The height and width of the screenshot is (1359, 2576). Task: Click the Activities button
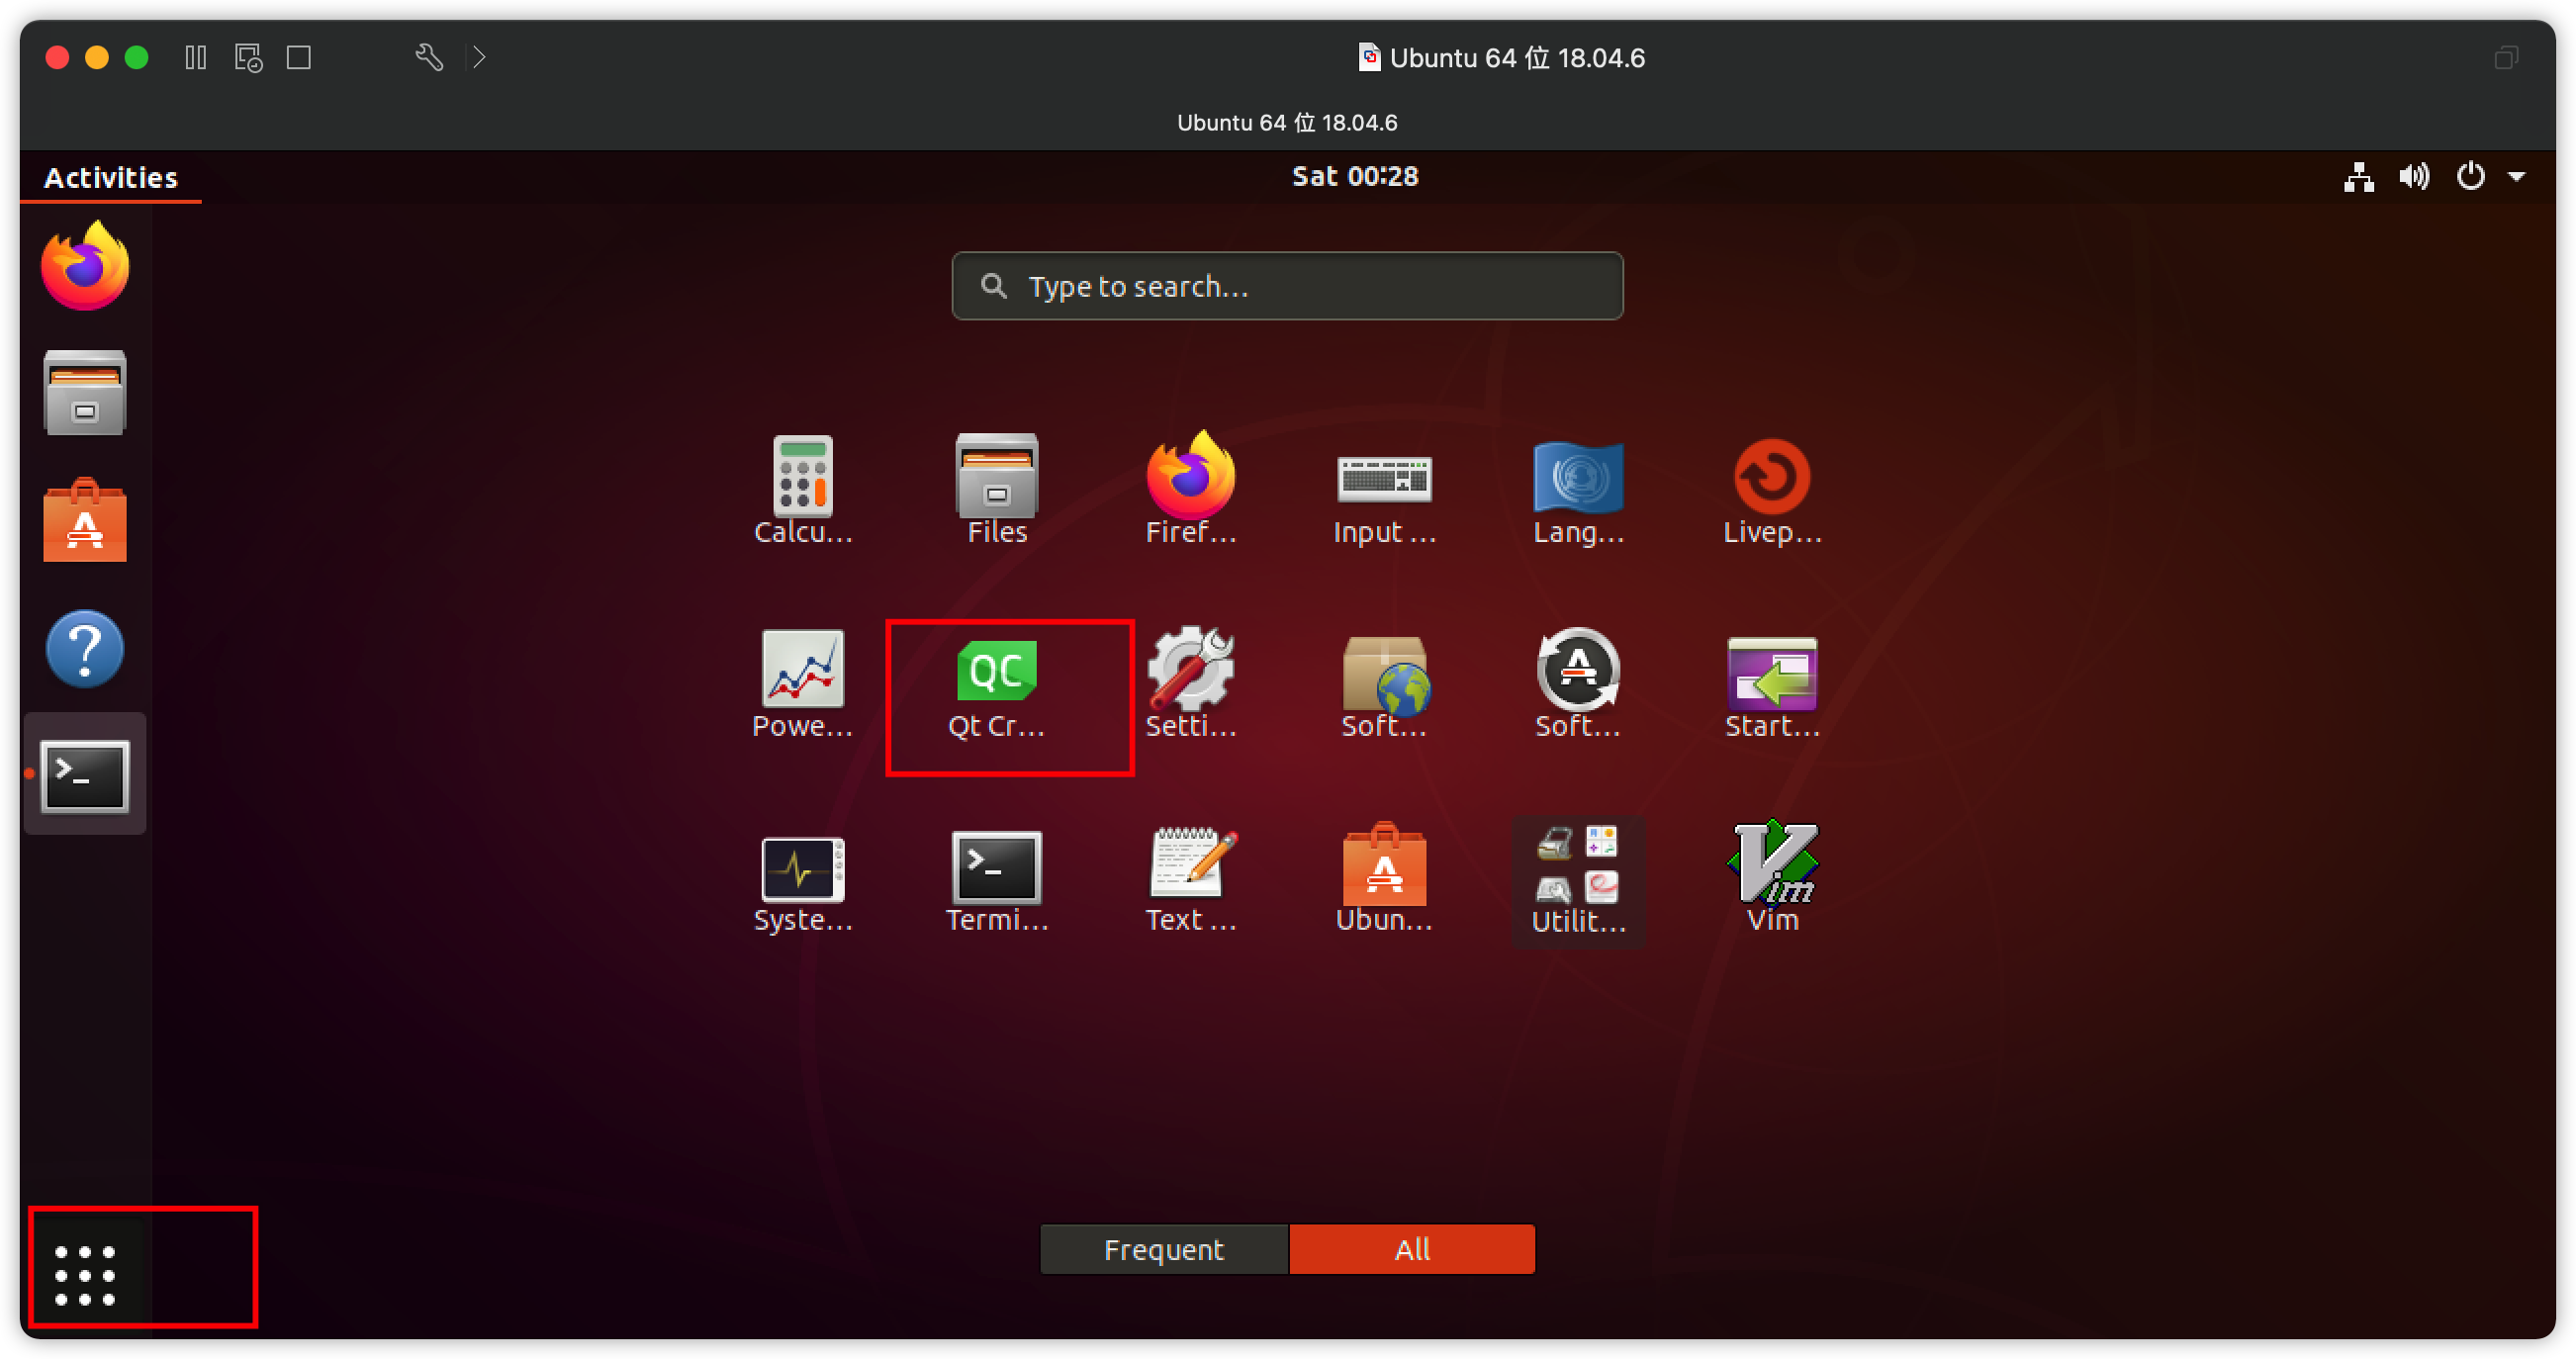(110, 177)
